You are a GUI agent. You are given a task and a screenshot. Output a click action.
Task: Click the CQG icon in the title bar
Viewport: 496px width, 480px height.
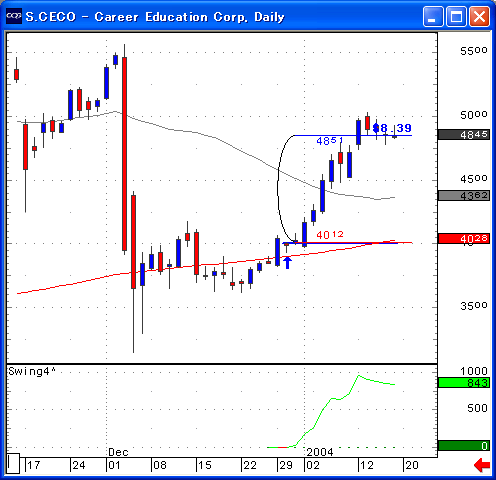coord(14,16)
